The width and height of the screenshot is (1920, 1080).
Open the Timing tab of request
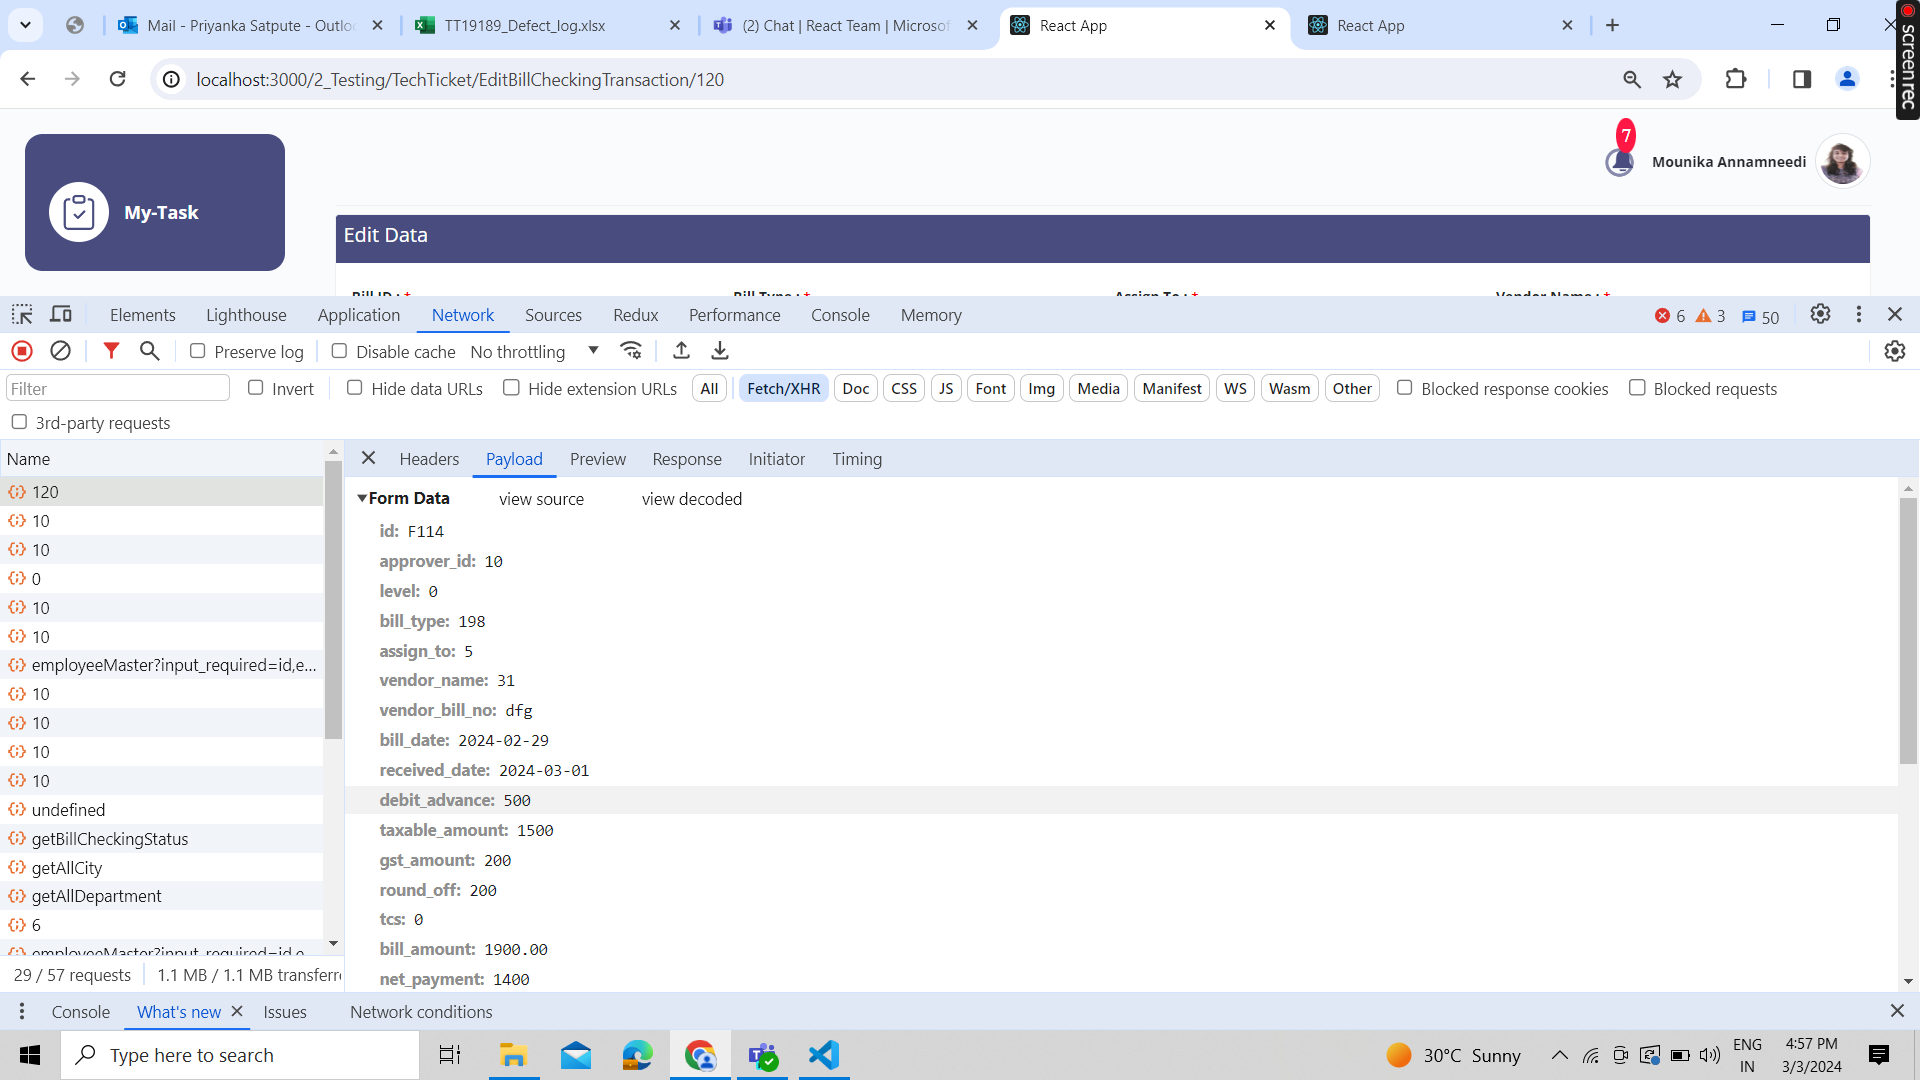coord(857,459)
